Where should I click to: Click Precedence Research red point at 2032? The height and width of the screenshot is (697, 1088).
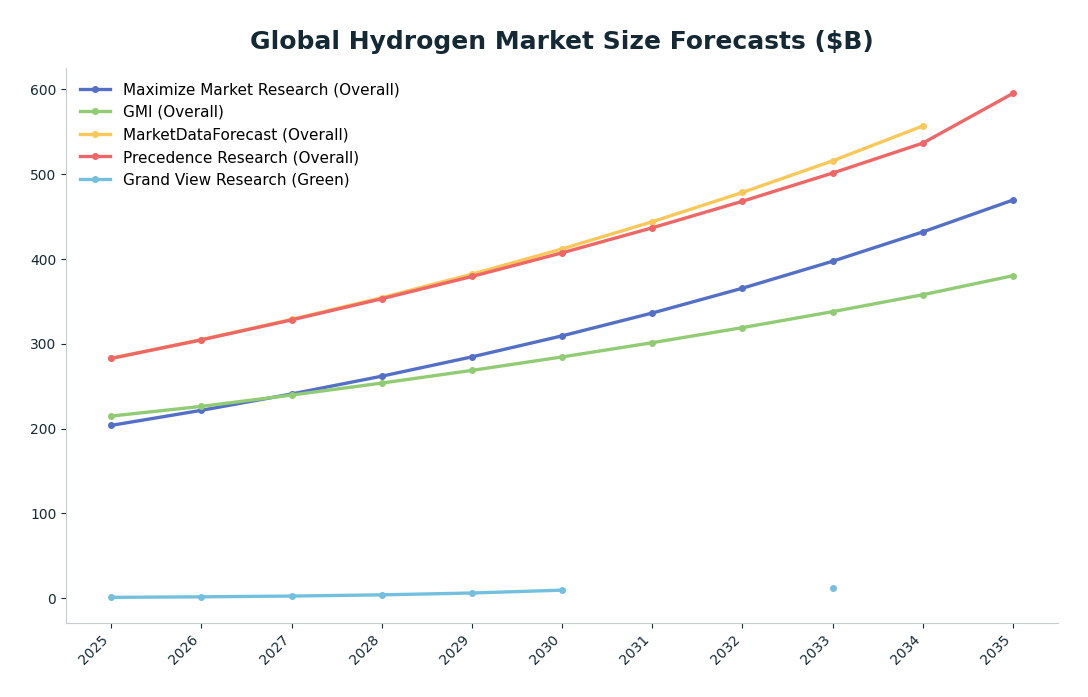coord(742,201)
